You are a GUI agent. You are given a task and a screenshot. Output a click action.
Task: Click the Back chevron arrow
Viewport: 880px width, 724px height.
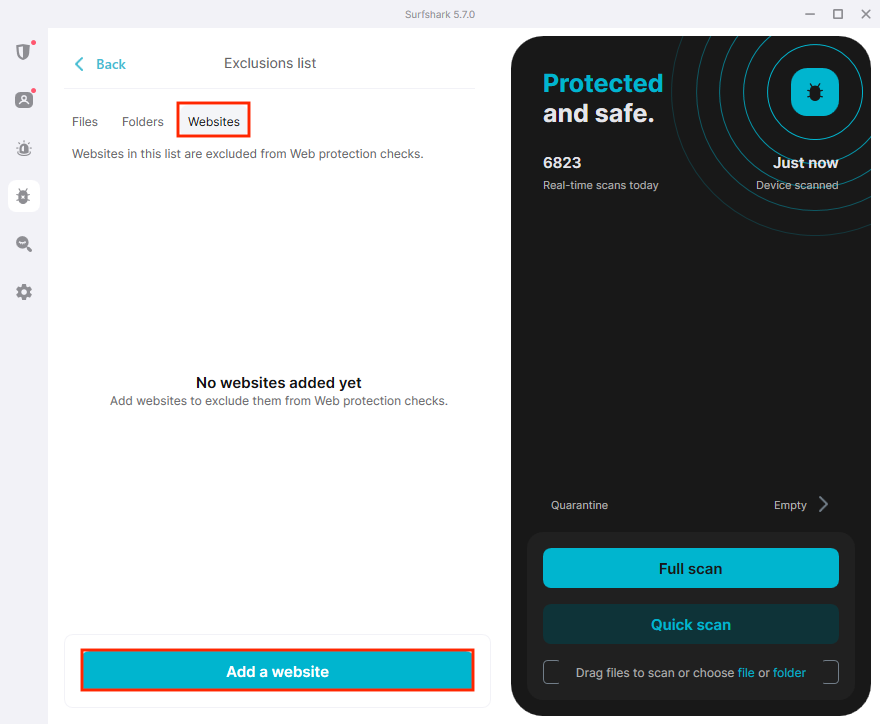80,64
